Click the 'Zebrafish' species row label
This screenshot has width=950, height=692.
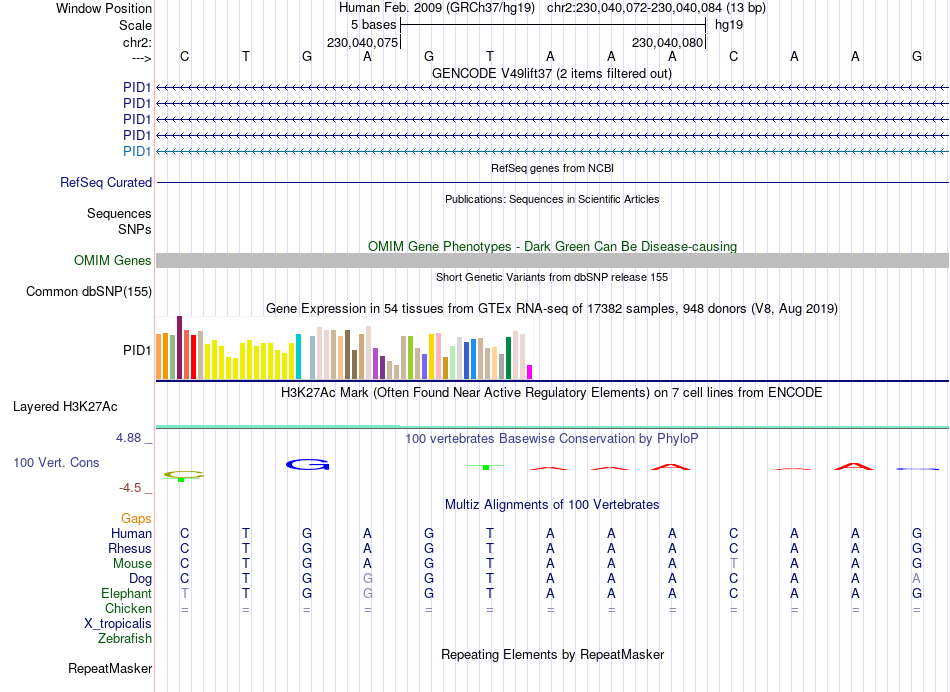pyautogui.click(x=125, y=638)
